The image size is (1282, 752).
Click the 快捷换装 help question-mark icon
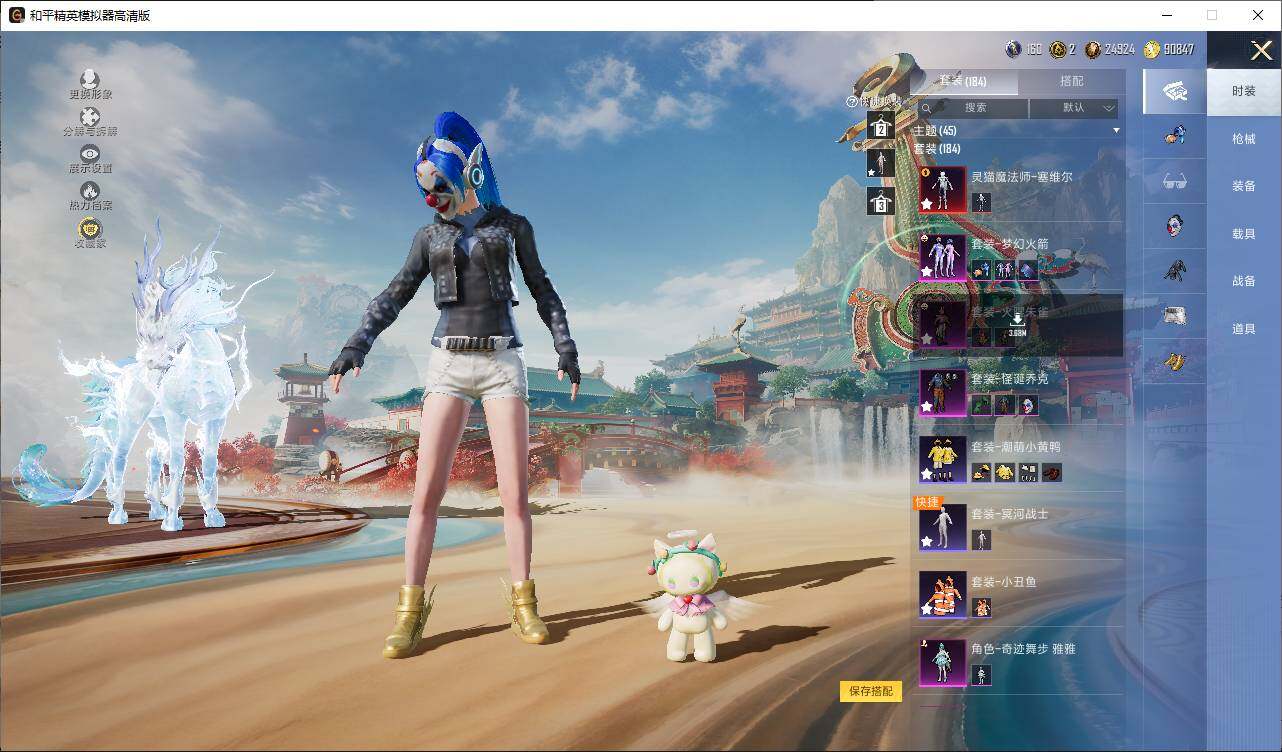click(852, 102)
